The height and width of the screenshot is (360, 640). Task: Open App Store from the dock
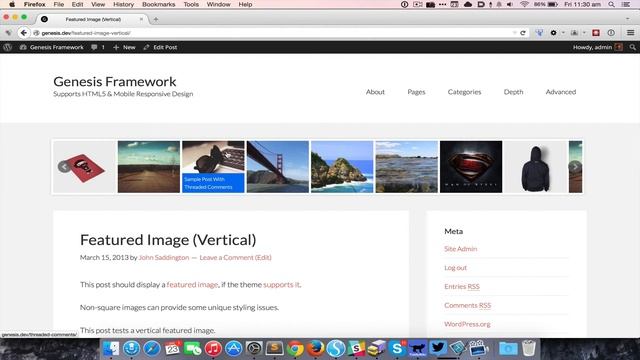(233, 349)
